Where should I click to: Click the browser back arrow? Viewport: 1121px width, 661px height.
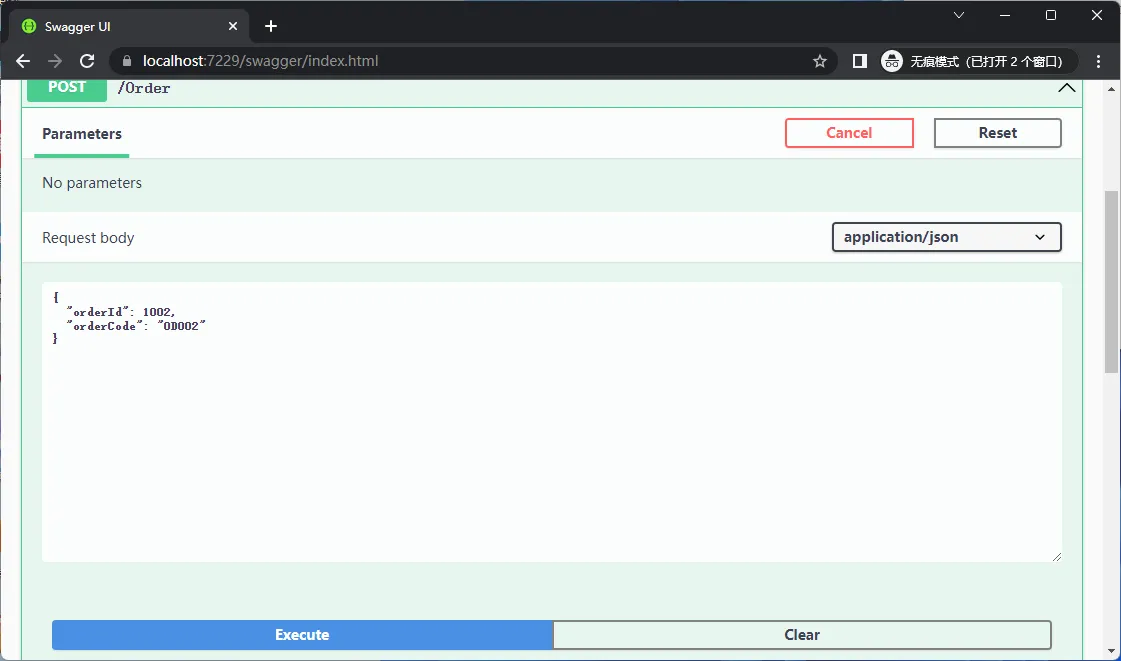coord(23,61)
